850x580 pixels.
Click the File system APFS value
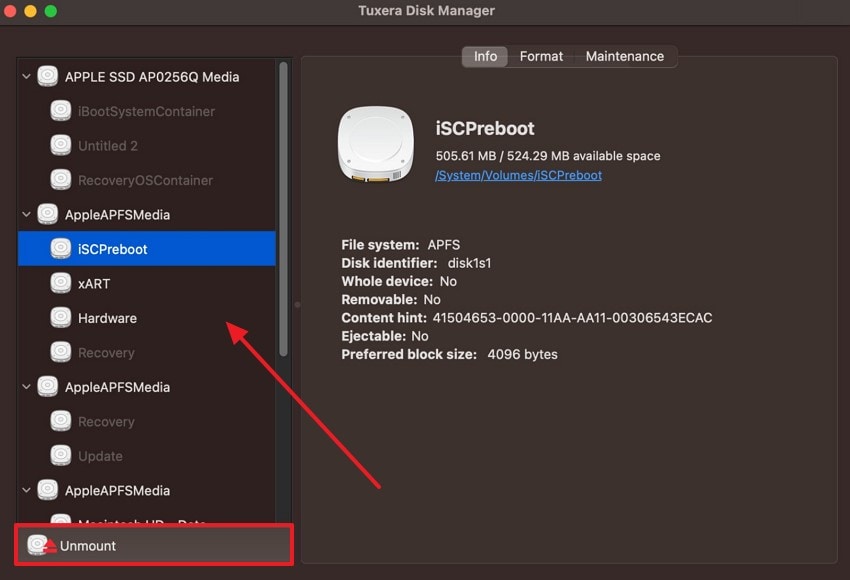443,245
